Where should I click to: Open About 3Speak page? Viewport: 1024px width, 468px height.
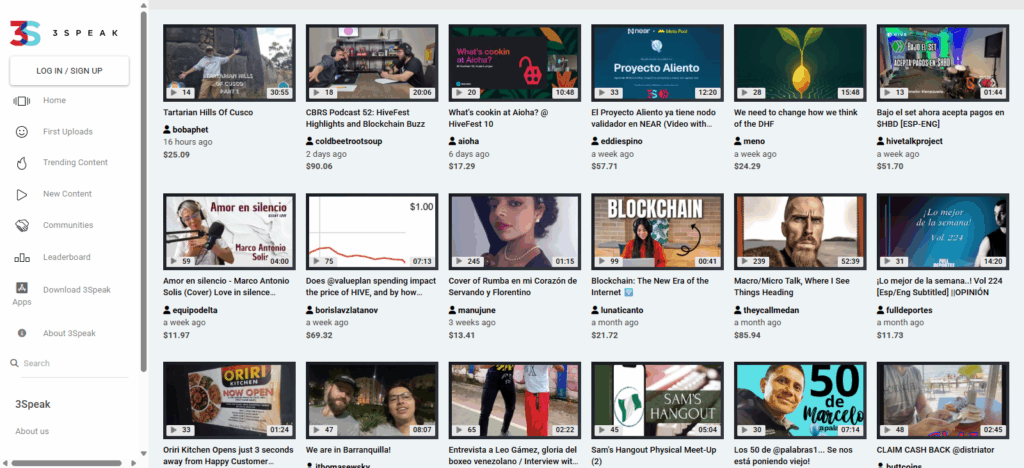tap(69, 333)
